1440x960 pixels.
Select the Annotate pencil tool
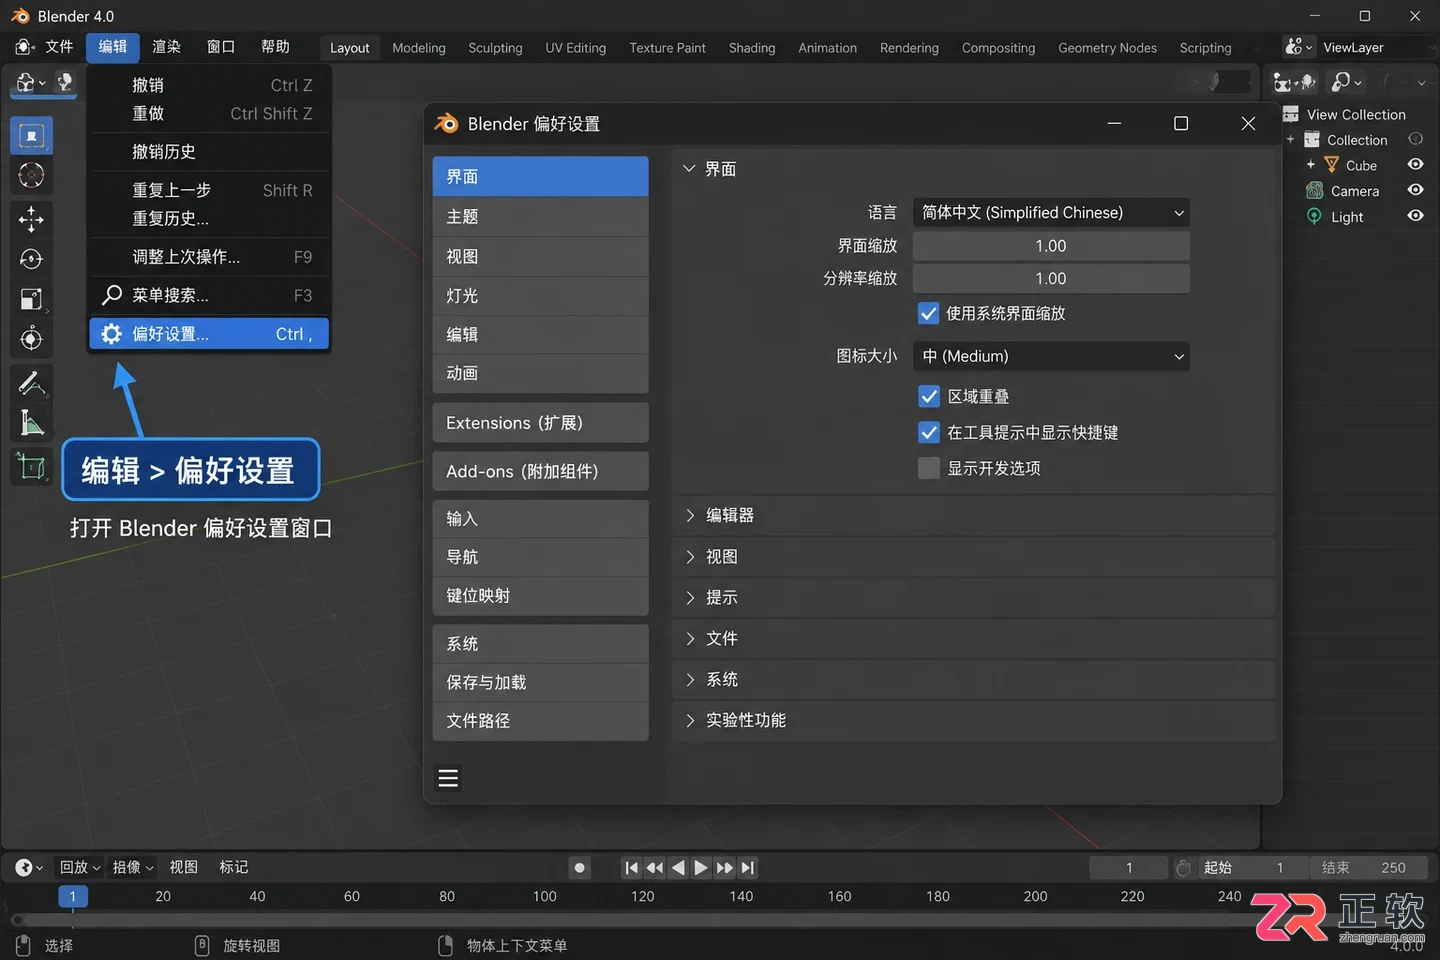pos(32,383)
